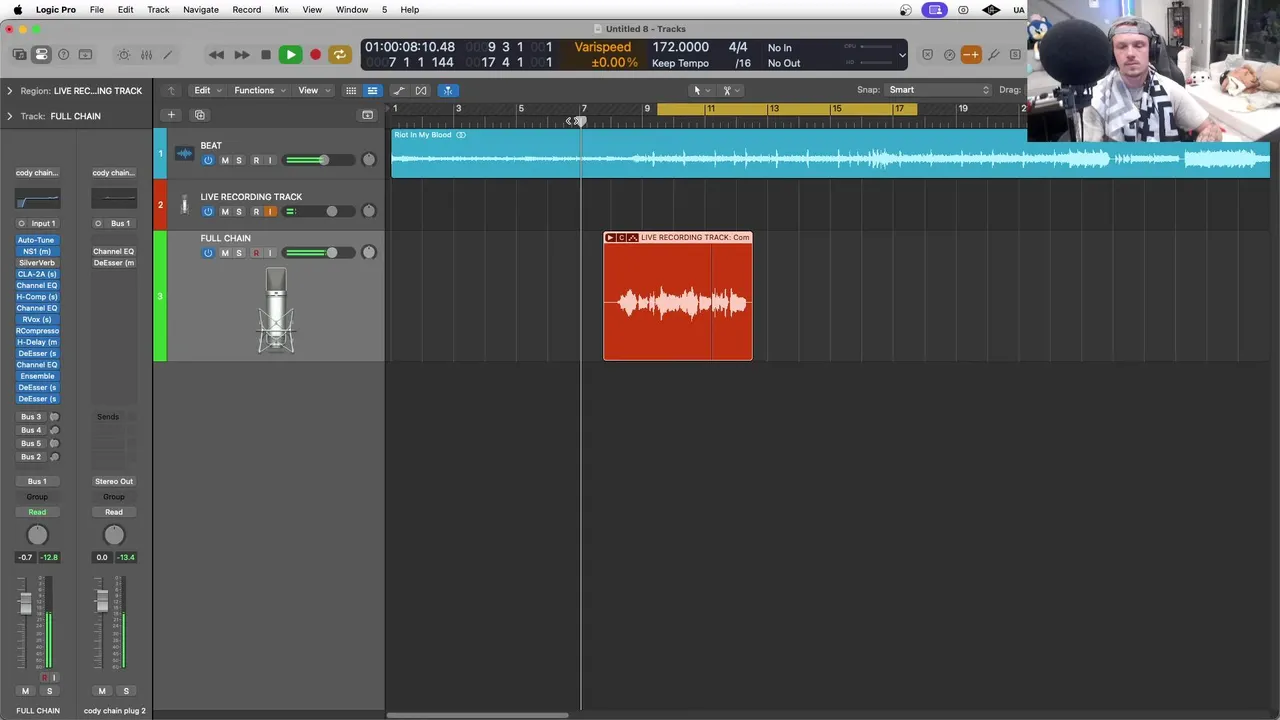Open the Toolbar download-tray icon
This screenshot has width=1280, height=720.
click(x=85, y=55)
